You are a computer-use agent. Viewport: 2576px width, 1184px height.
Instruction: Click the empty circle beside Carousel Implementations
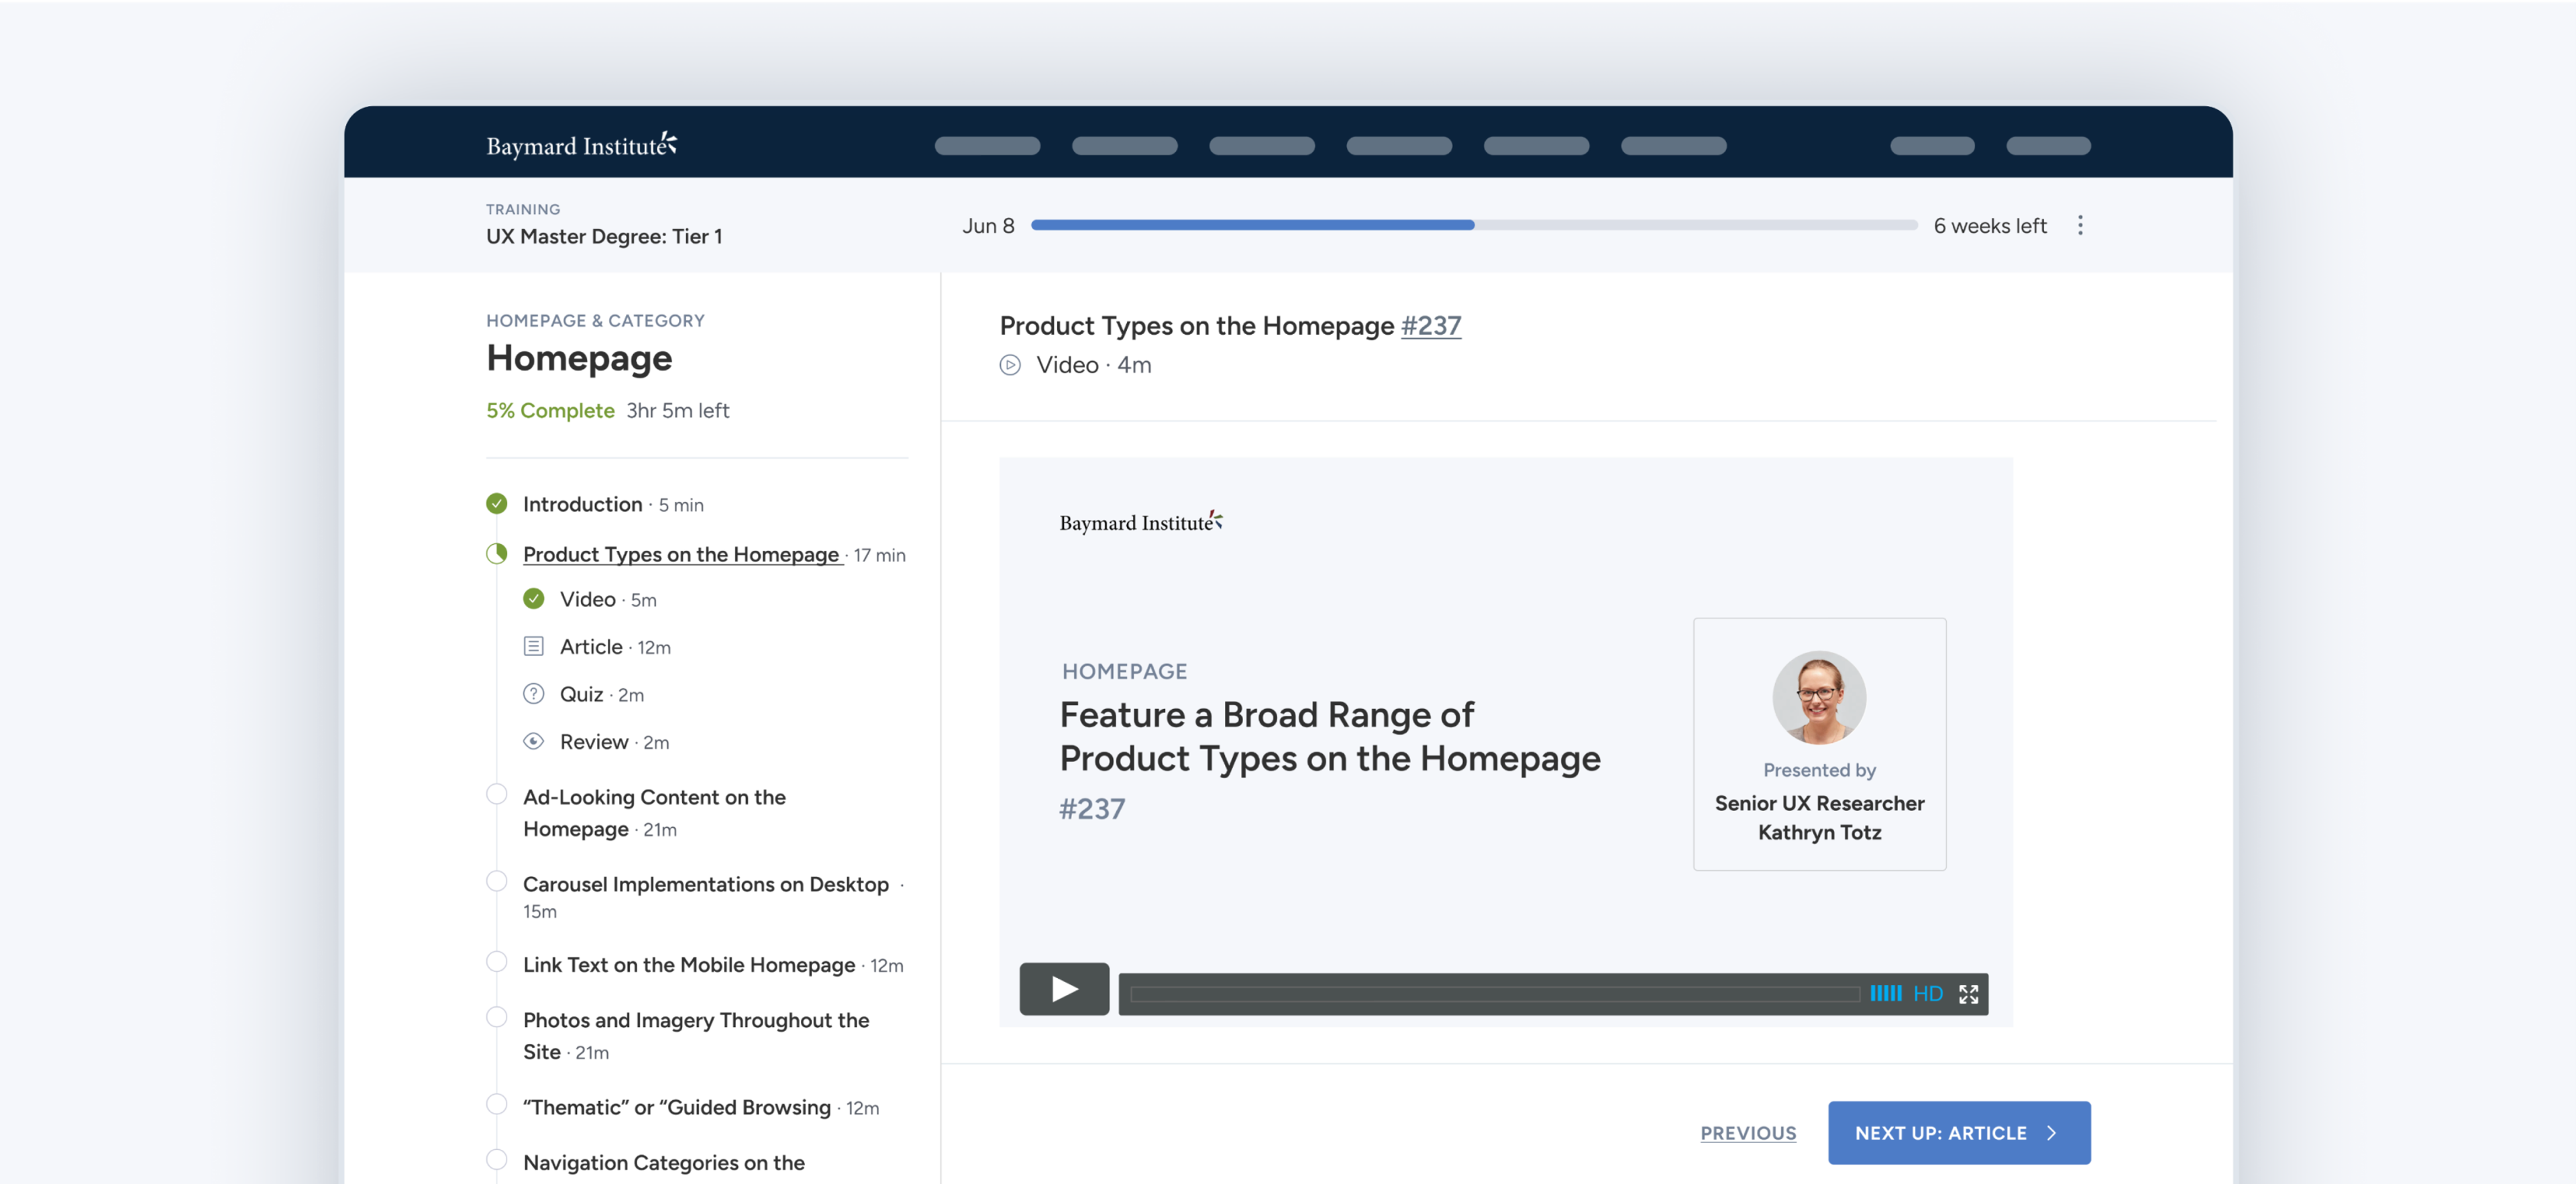[497, 881]
